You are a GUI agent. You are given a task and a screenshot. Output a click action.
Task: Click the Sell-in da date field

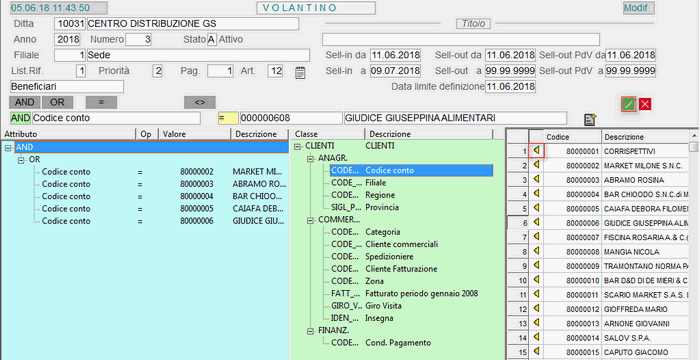[395, 55]
